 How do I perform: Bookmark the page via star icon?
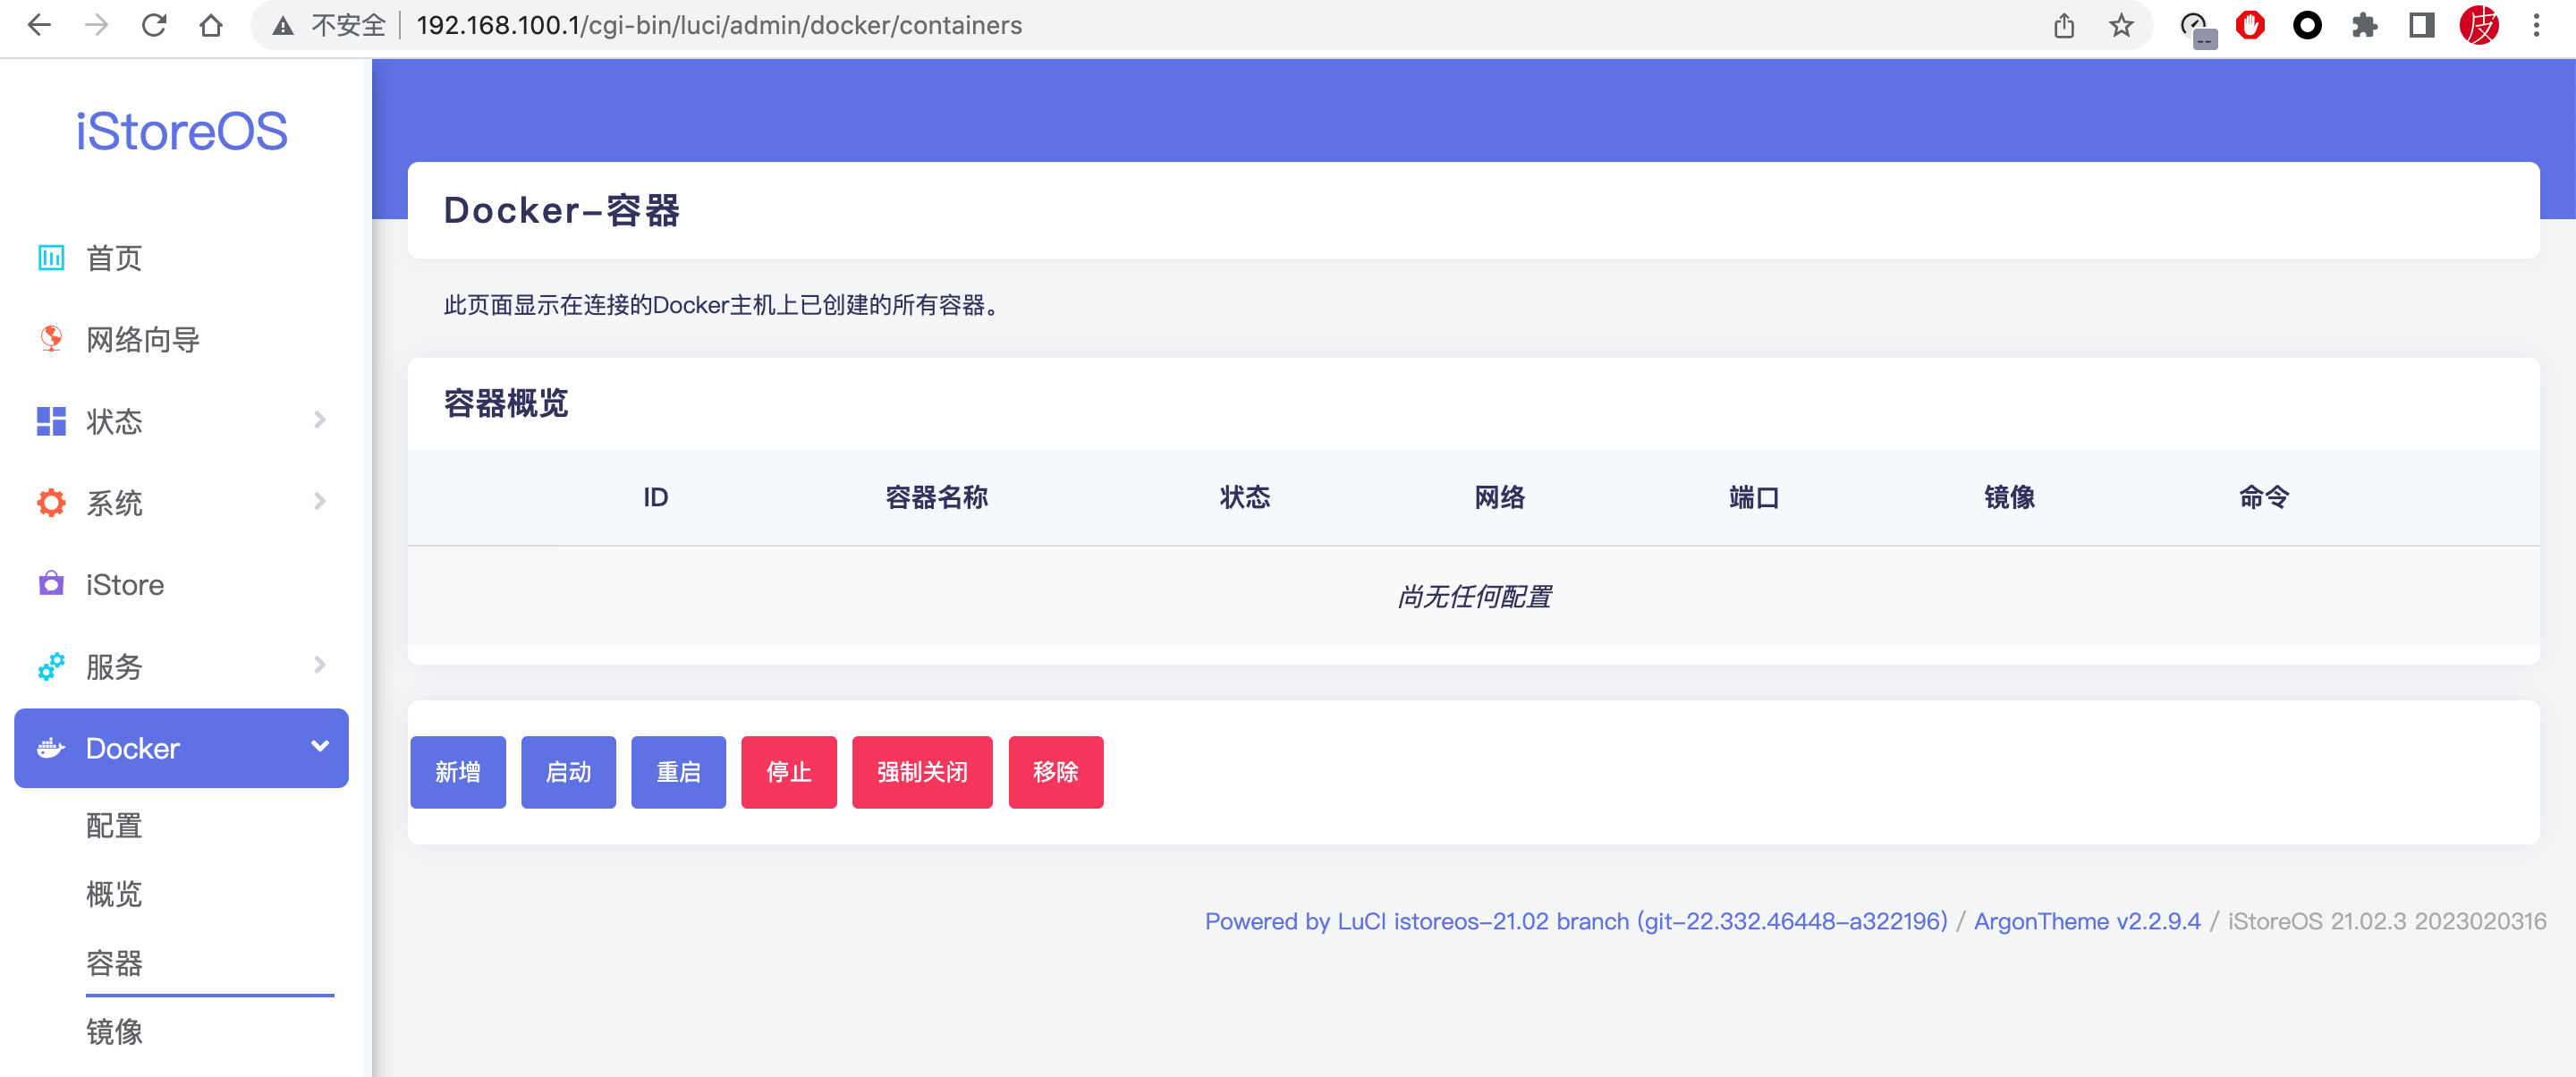pos(2120,26)
